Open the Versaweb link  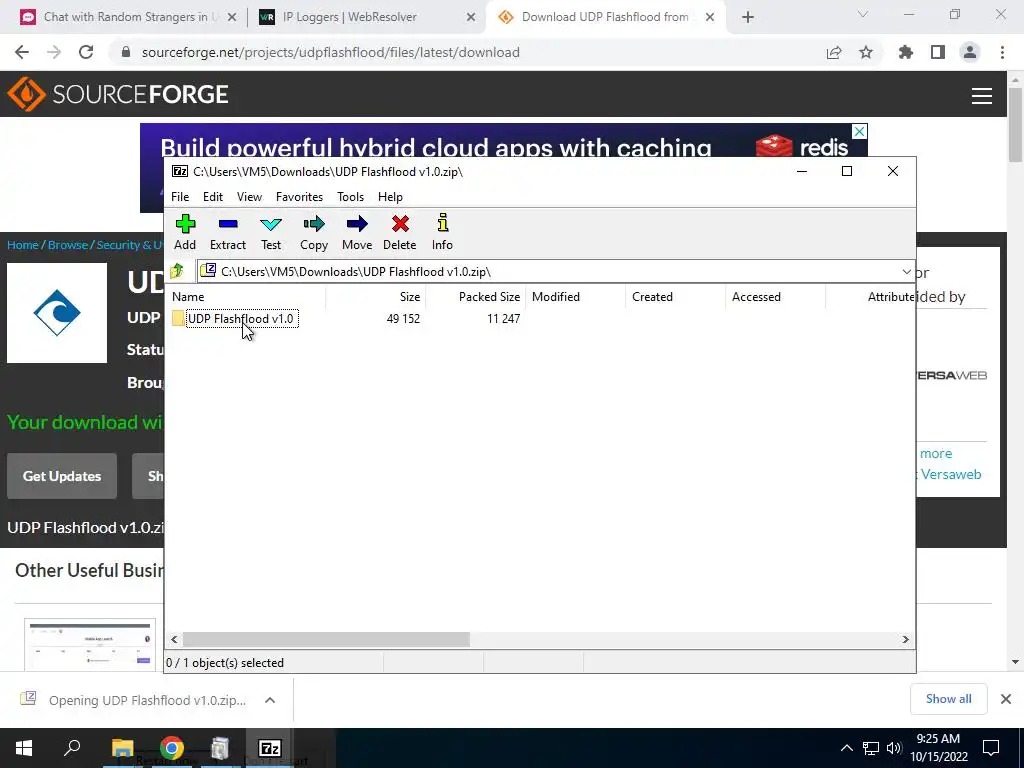pyautogui.click(x=951, y=474)
